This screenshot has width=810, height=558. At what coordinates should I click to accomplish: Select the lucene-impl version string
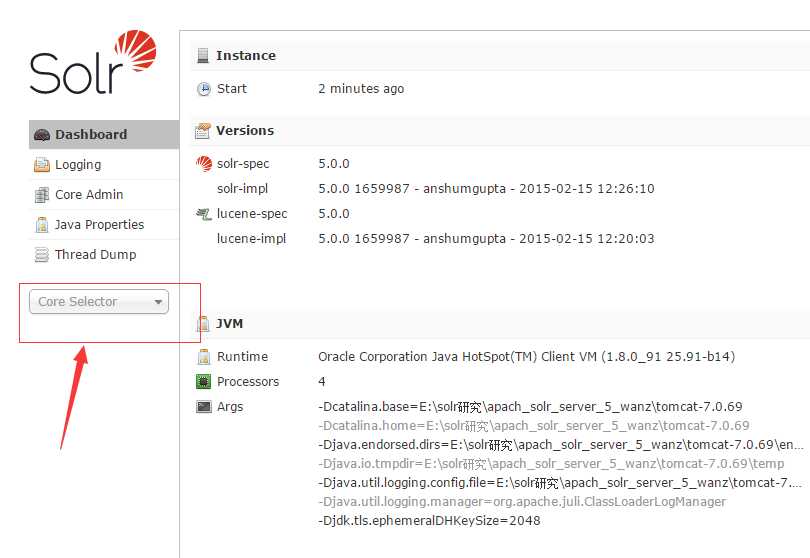(x=486, y=239)
